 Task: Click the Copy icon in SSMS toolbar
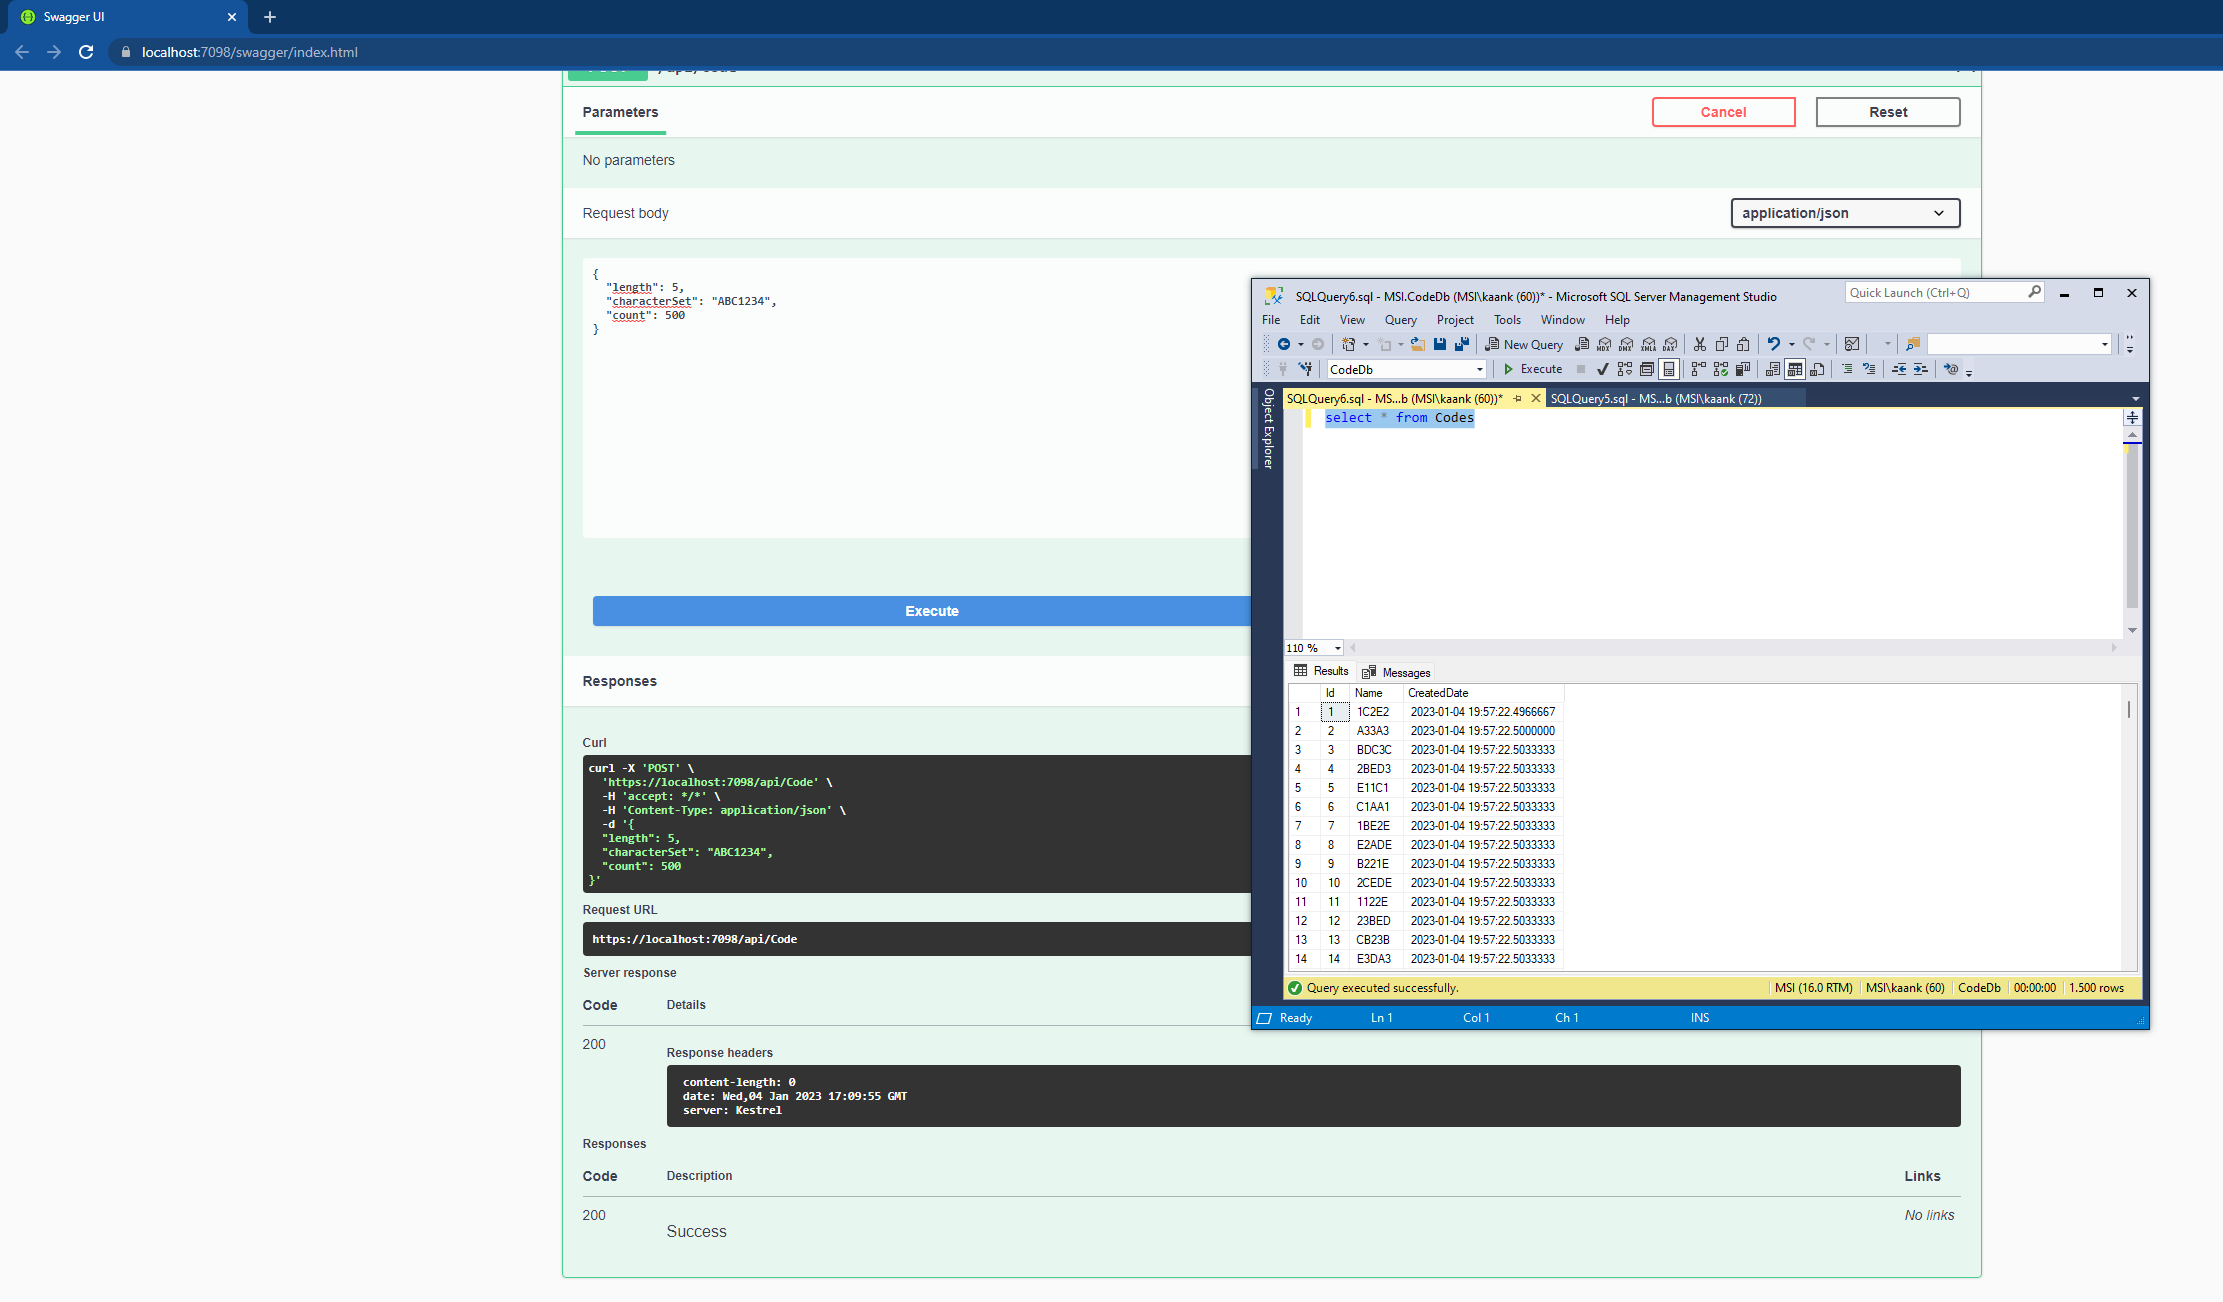(x=1722, y=344)
